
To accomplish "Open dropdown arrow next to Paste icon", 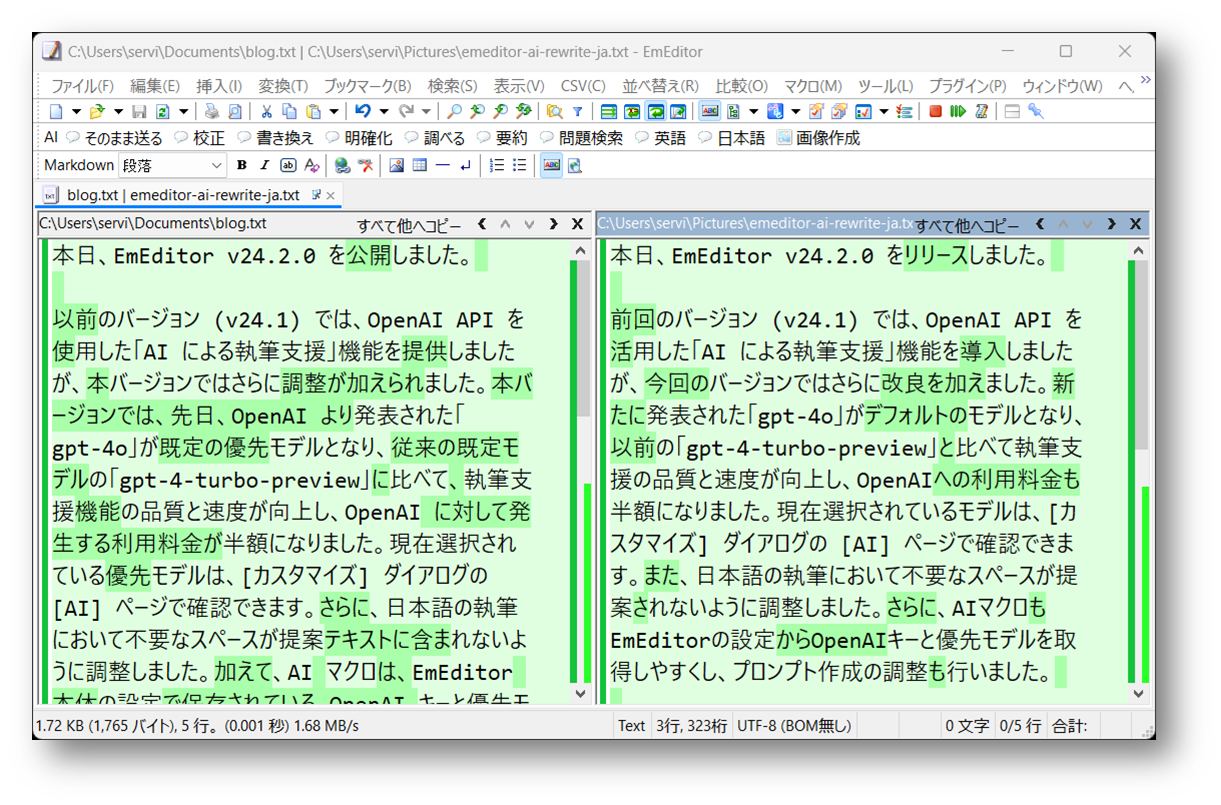I will click(333, 112).
